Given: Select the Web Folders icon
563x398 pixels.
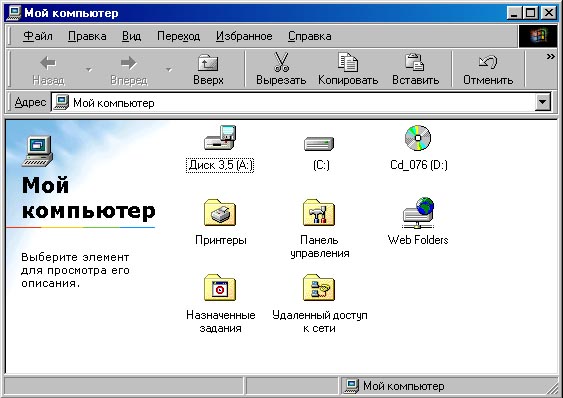Looking at the screenshot, I should pos(418,213).
